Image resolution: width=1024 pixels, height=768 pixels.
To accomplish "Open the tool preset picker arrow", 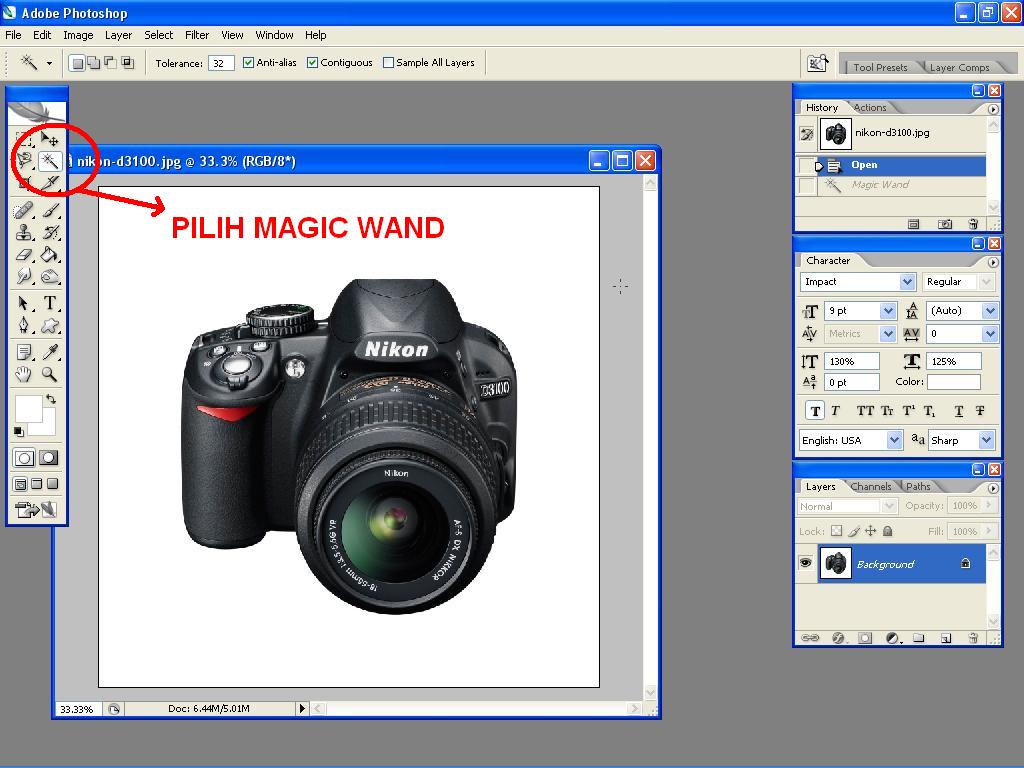I will pyautogui.click(x=49, y=63).
